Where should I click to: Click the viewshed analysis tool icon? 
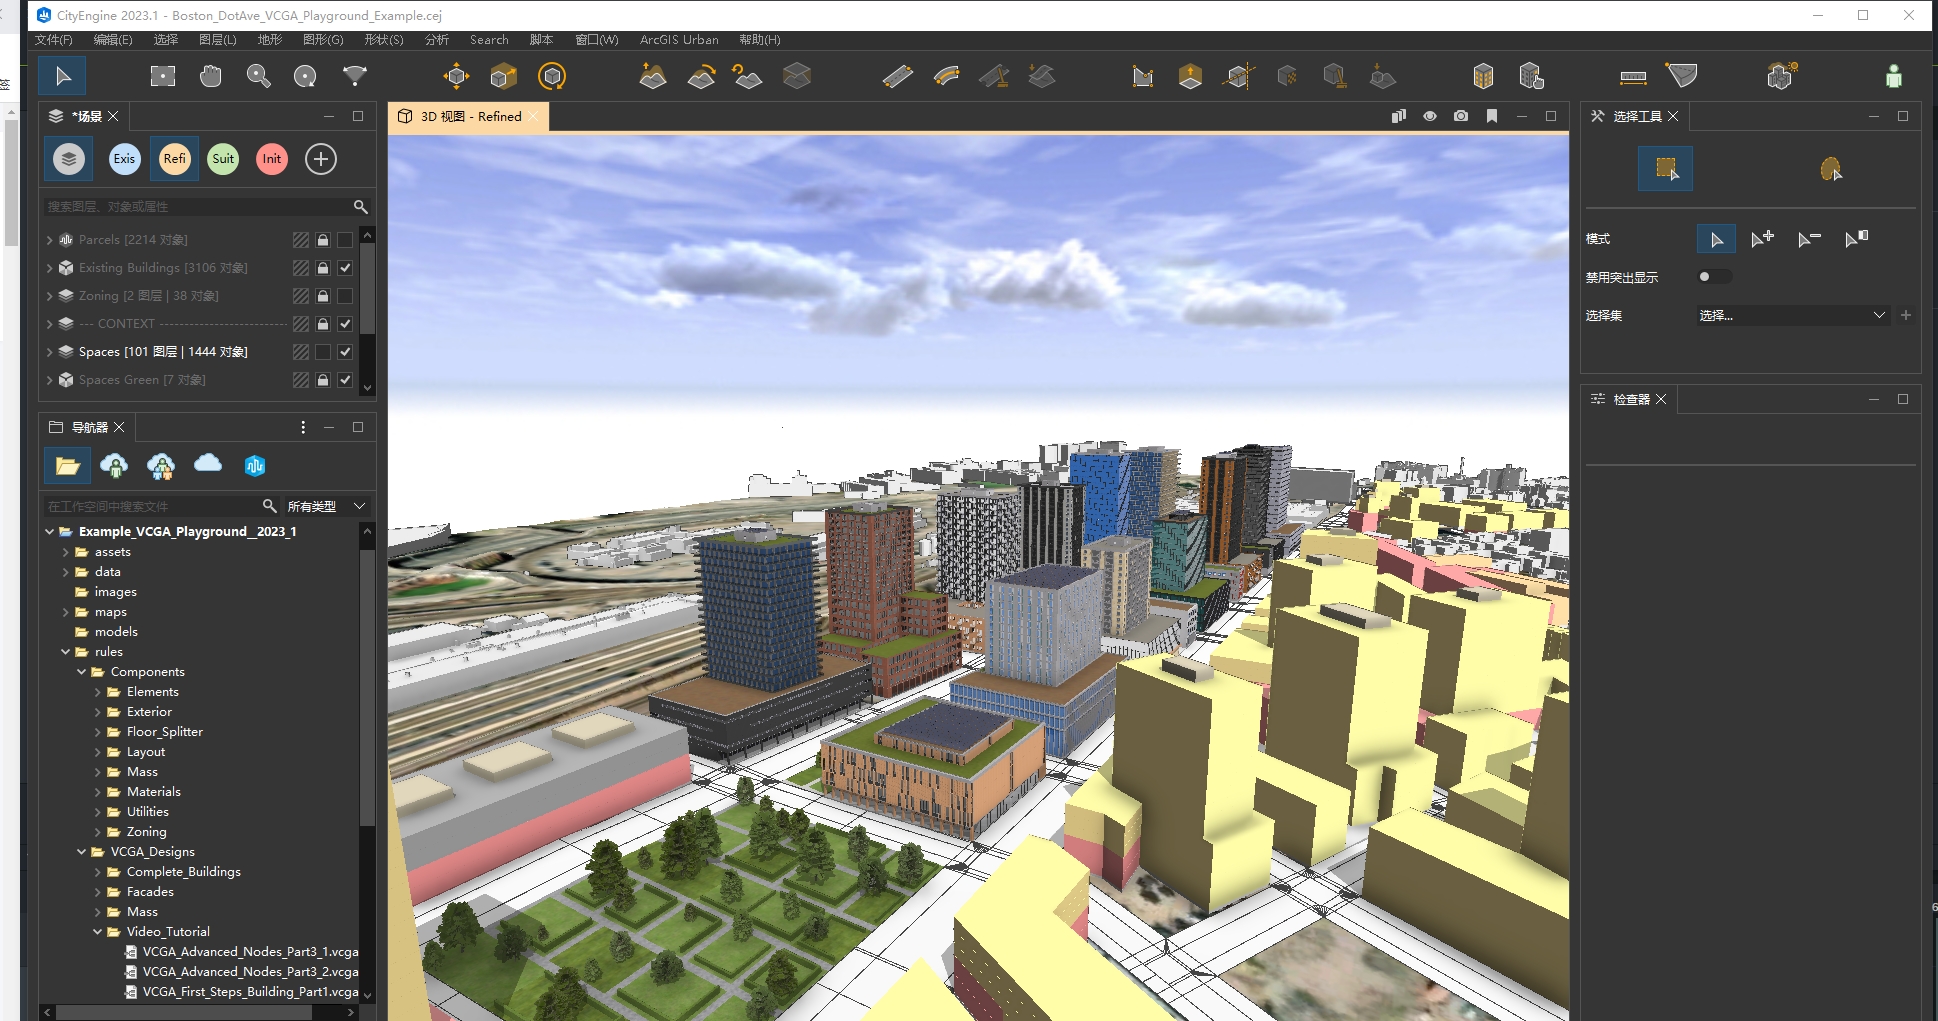click(1681, 76)
